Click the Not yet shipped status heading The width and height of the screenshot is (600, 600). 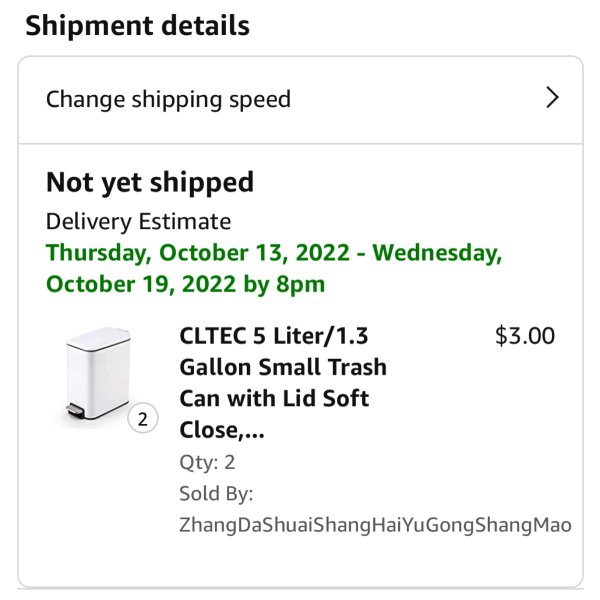pyautogui.click(x=150, y=183)
